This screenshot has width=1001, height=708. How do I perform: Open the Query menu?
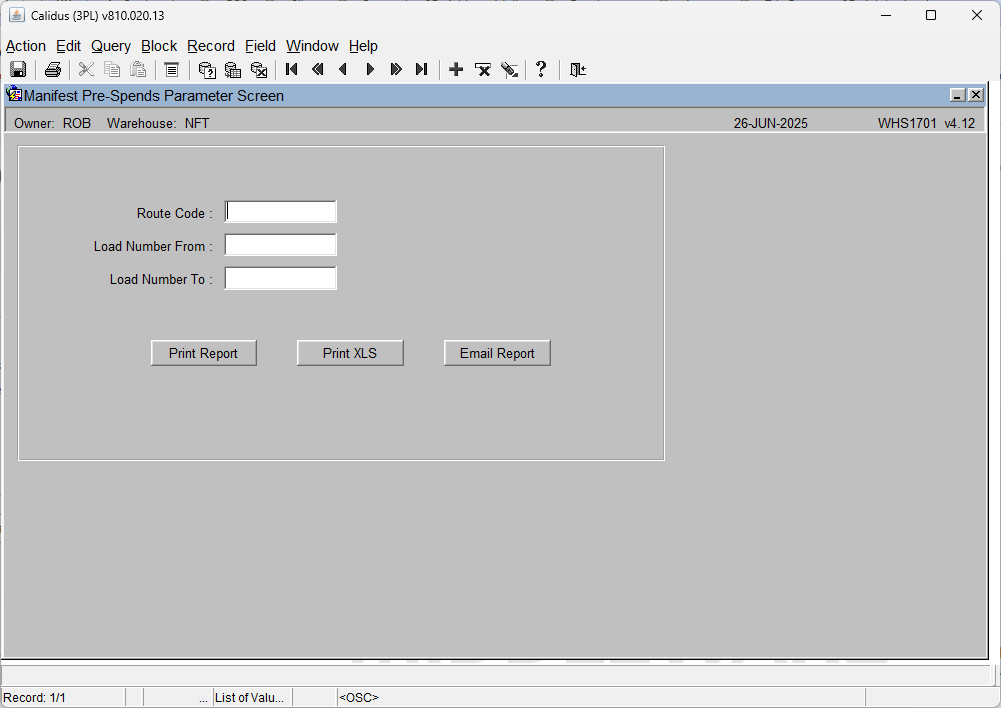pos(110,46)
